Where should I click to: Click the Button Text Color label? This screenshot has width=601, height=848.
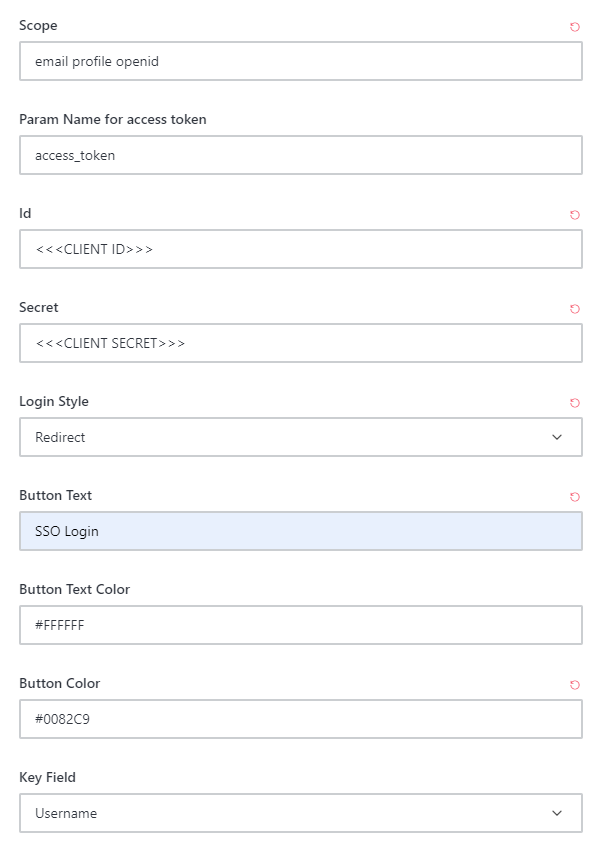pyautogui.click(x=74, y=589)
